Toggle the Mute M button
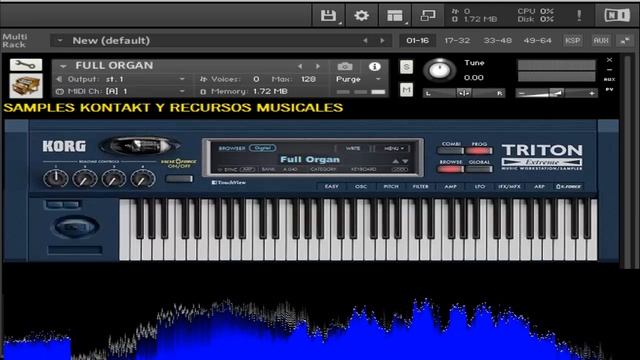The image size is (640, 360). [406, 89]
